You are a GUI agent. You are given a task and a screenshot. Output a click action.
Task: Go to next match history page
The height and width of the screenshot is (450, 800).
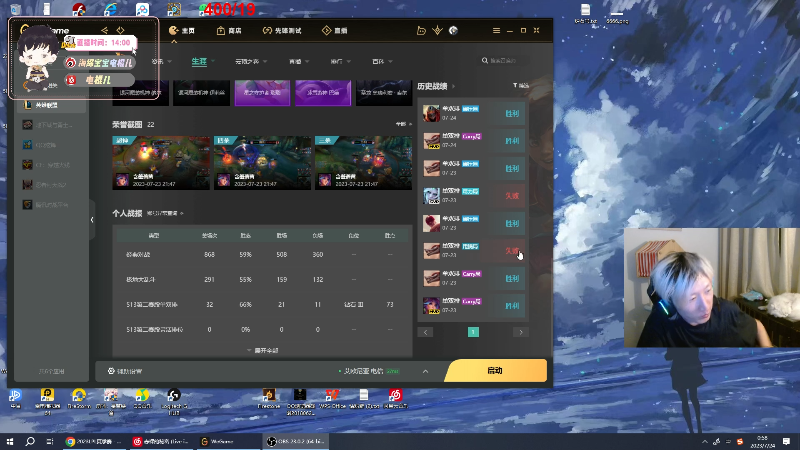(521, 332)
